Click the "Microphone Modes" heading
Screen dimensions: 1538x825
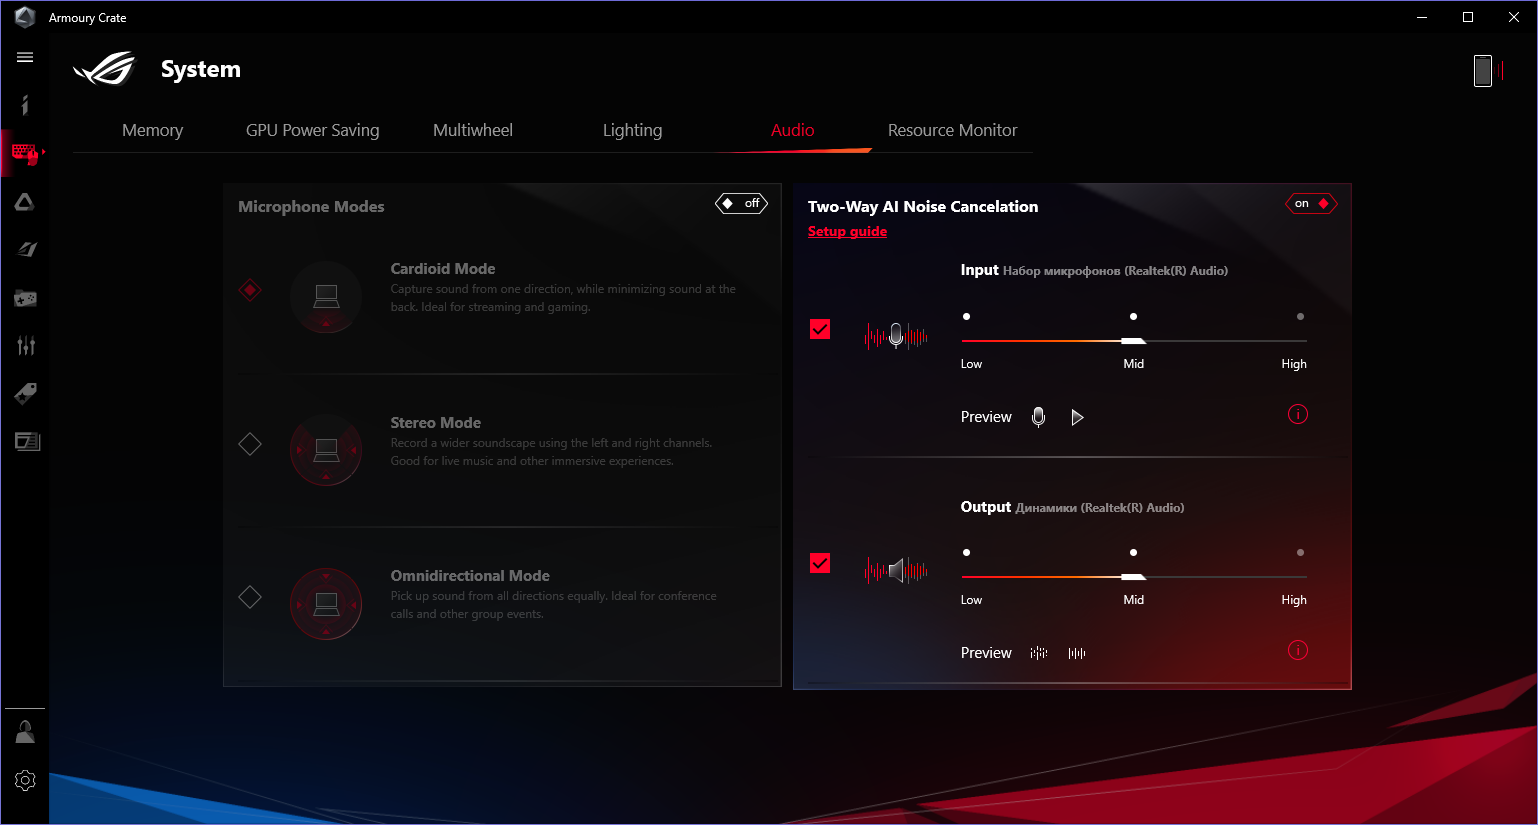(311, 207)
